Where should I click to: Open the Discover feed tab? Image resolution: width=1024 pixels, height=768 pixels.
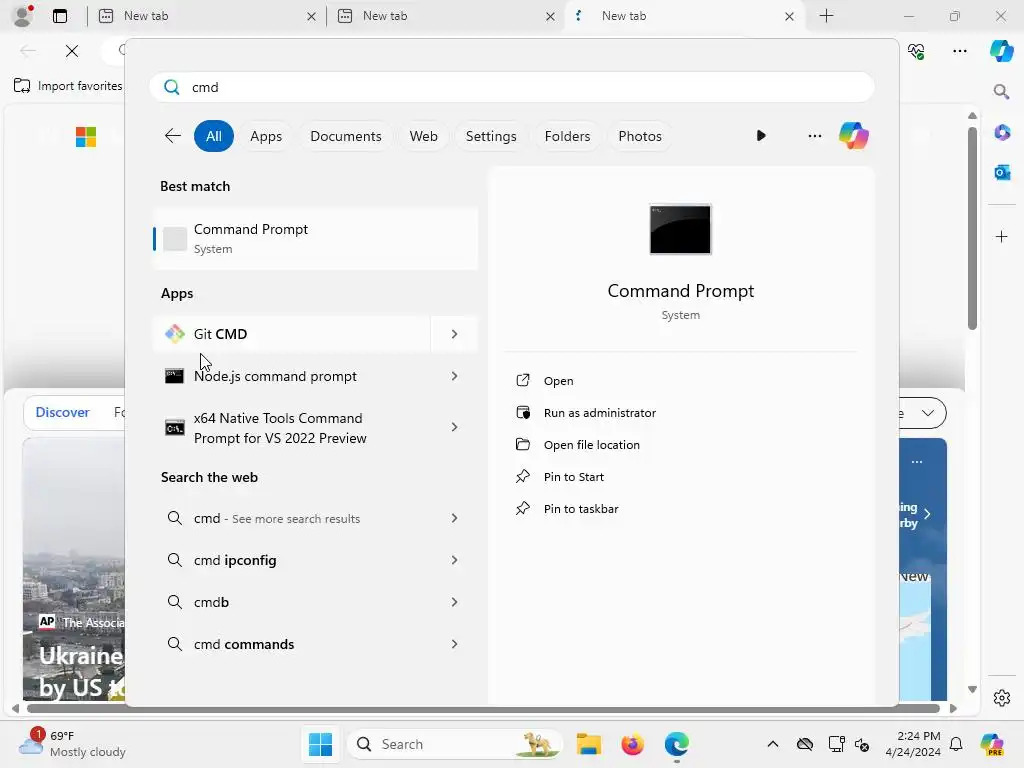[62, 412]
